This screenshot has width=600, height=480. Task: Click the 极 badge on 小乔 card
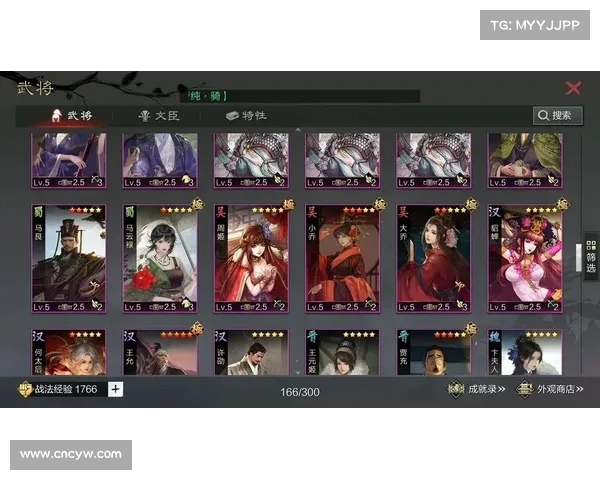380,204
